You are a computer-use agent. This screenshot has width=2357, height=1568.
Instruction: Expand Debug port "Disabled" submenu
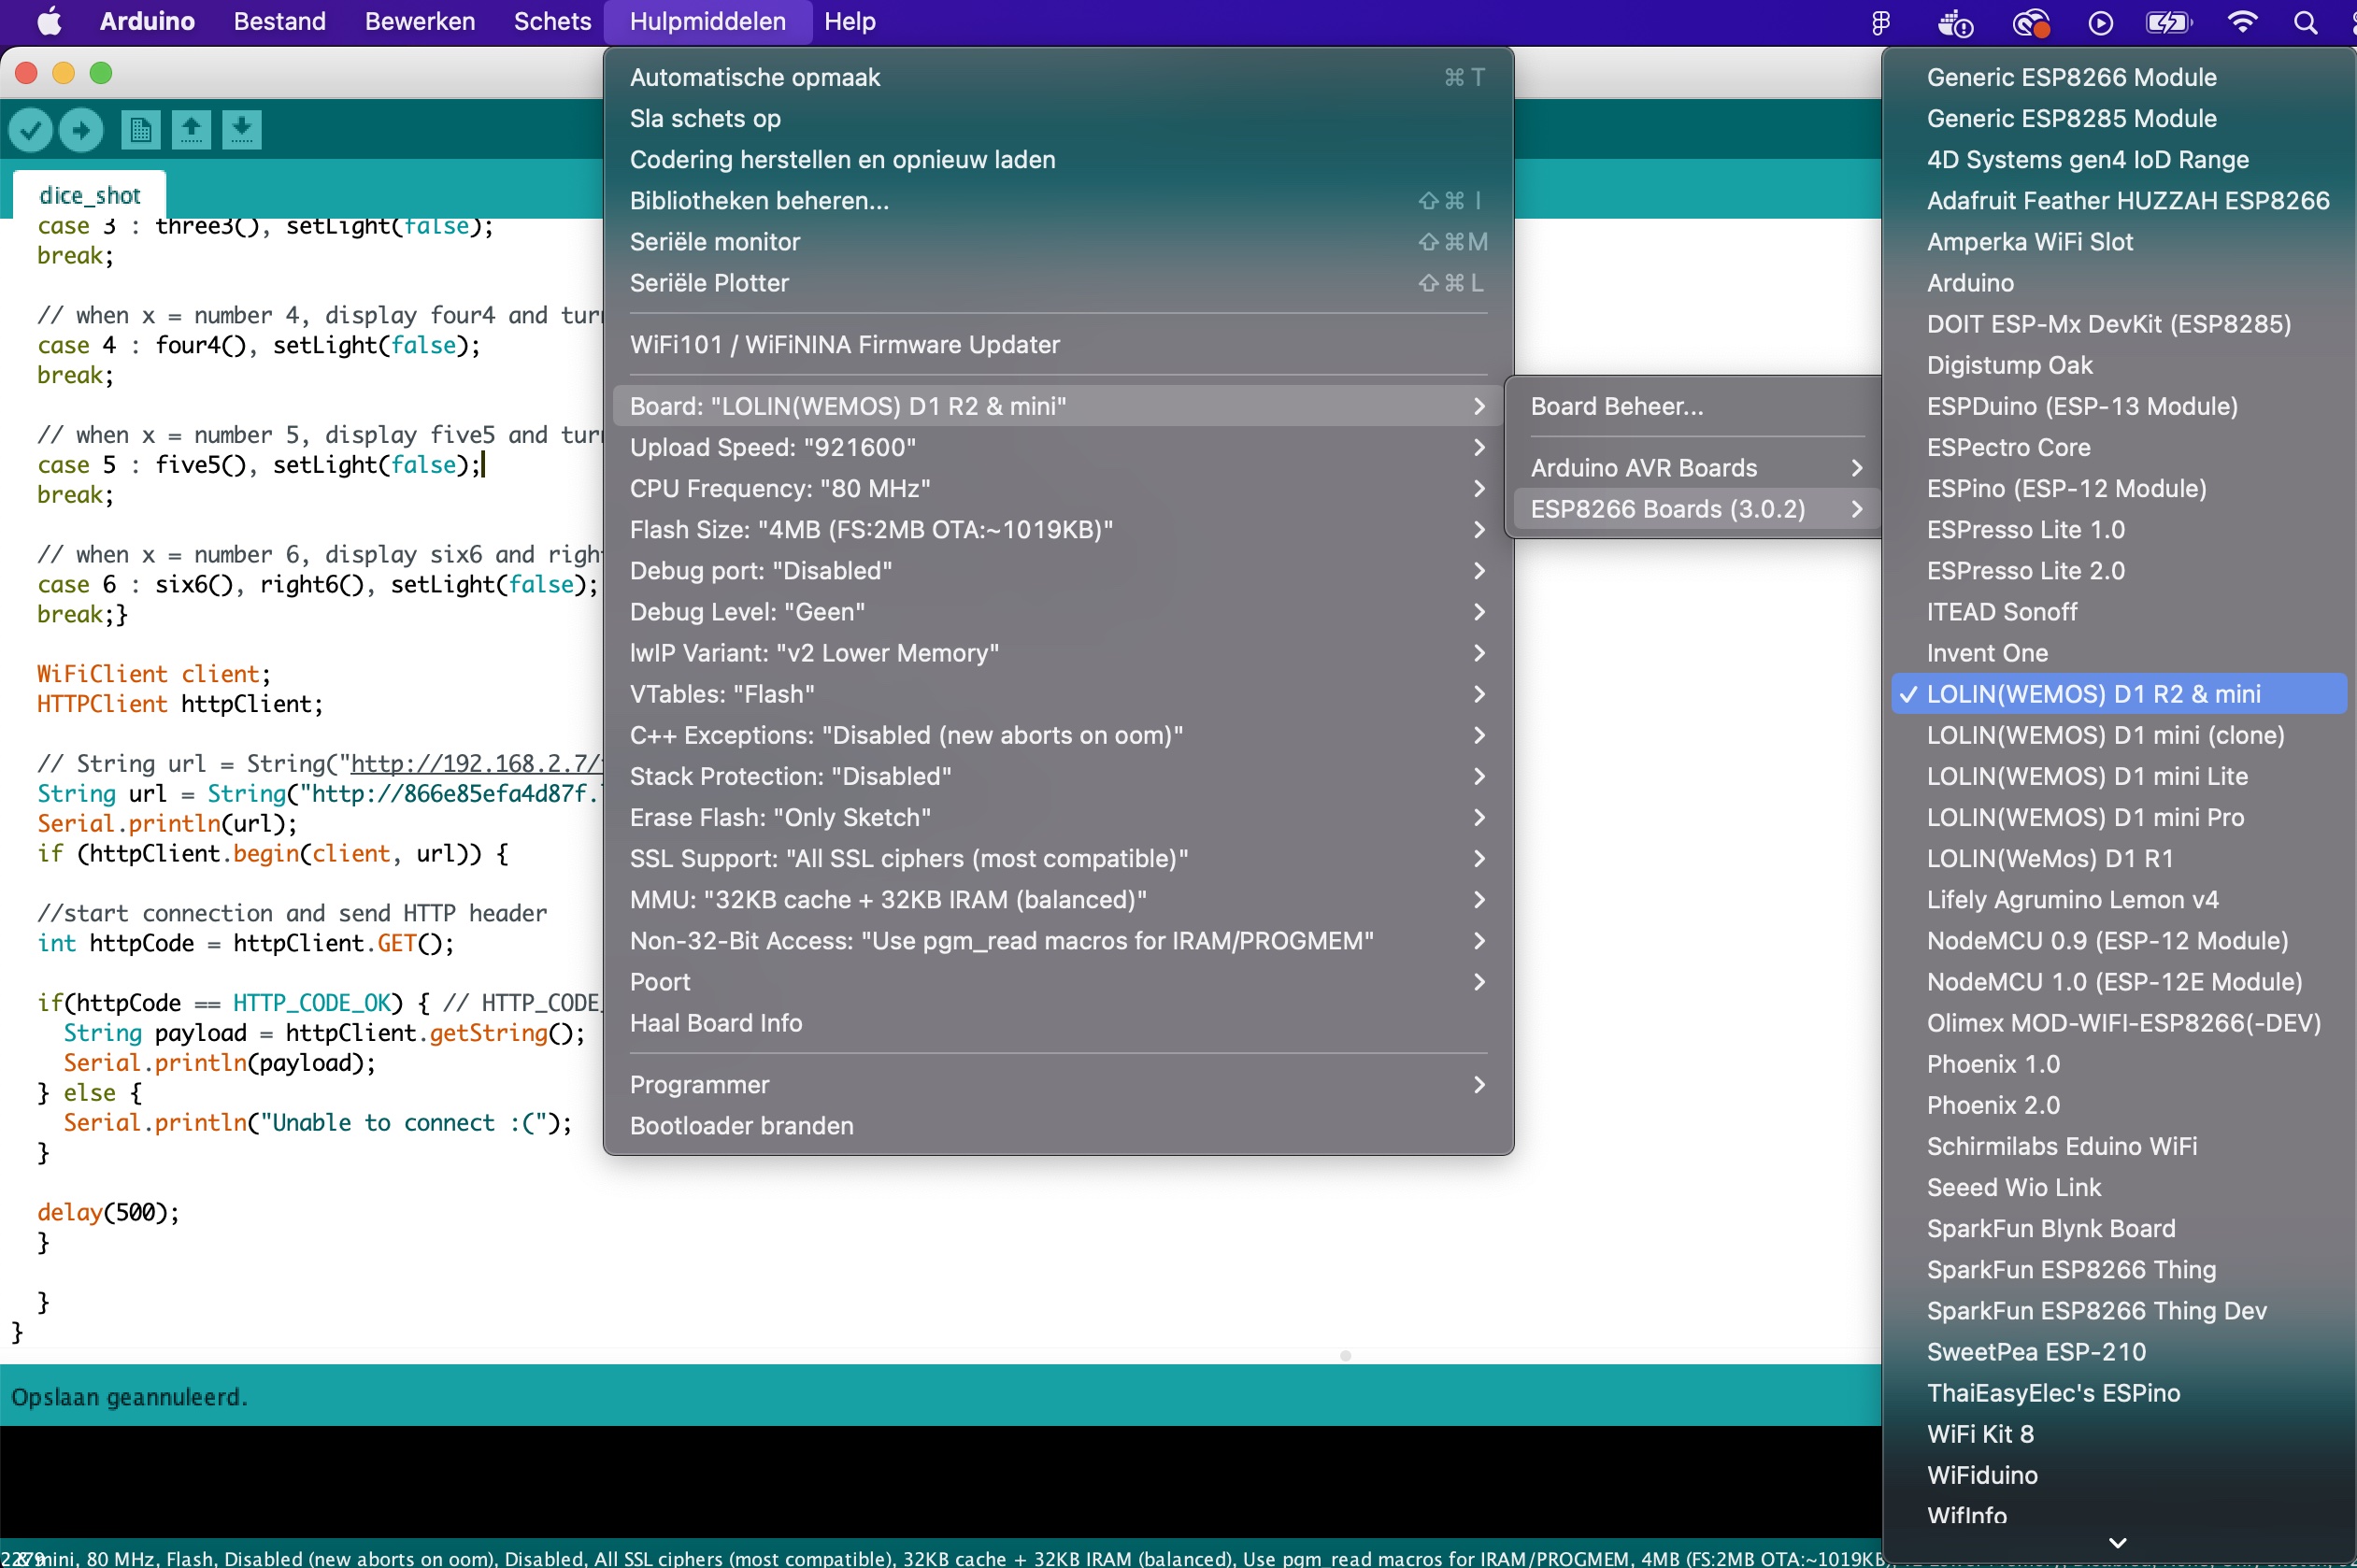pyautogui.click(x=1058, y=570)
